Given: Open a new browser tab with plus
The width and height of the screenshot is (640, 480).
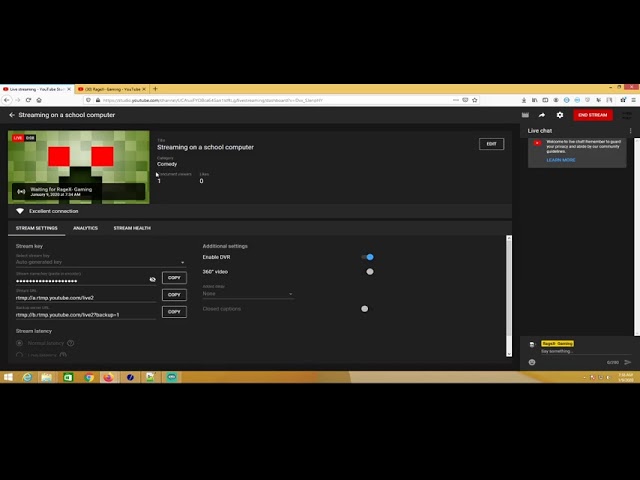Looking at the screenshot, I should pyautogui.click(x=155, y=89).
